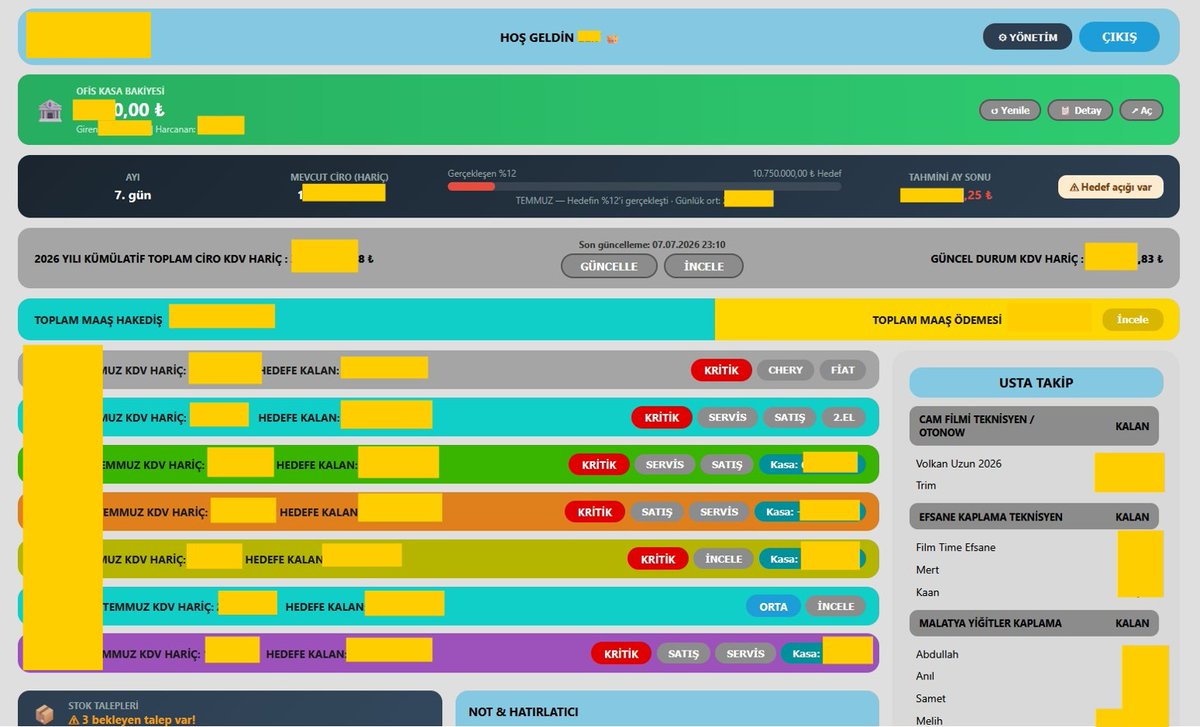
Task: Click the 'OFİS KASA BAKİYESİ' label
Action: point(120,91)
